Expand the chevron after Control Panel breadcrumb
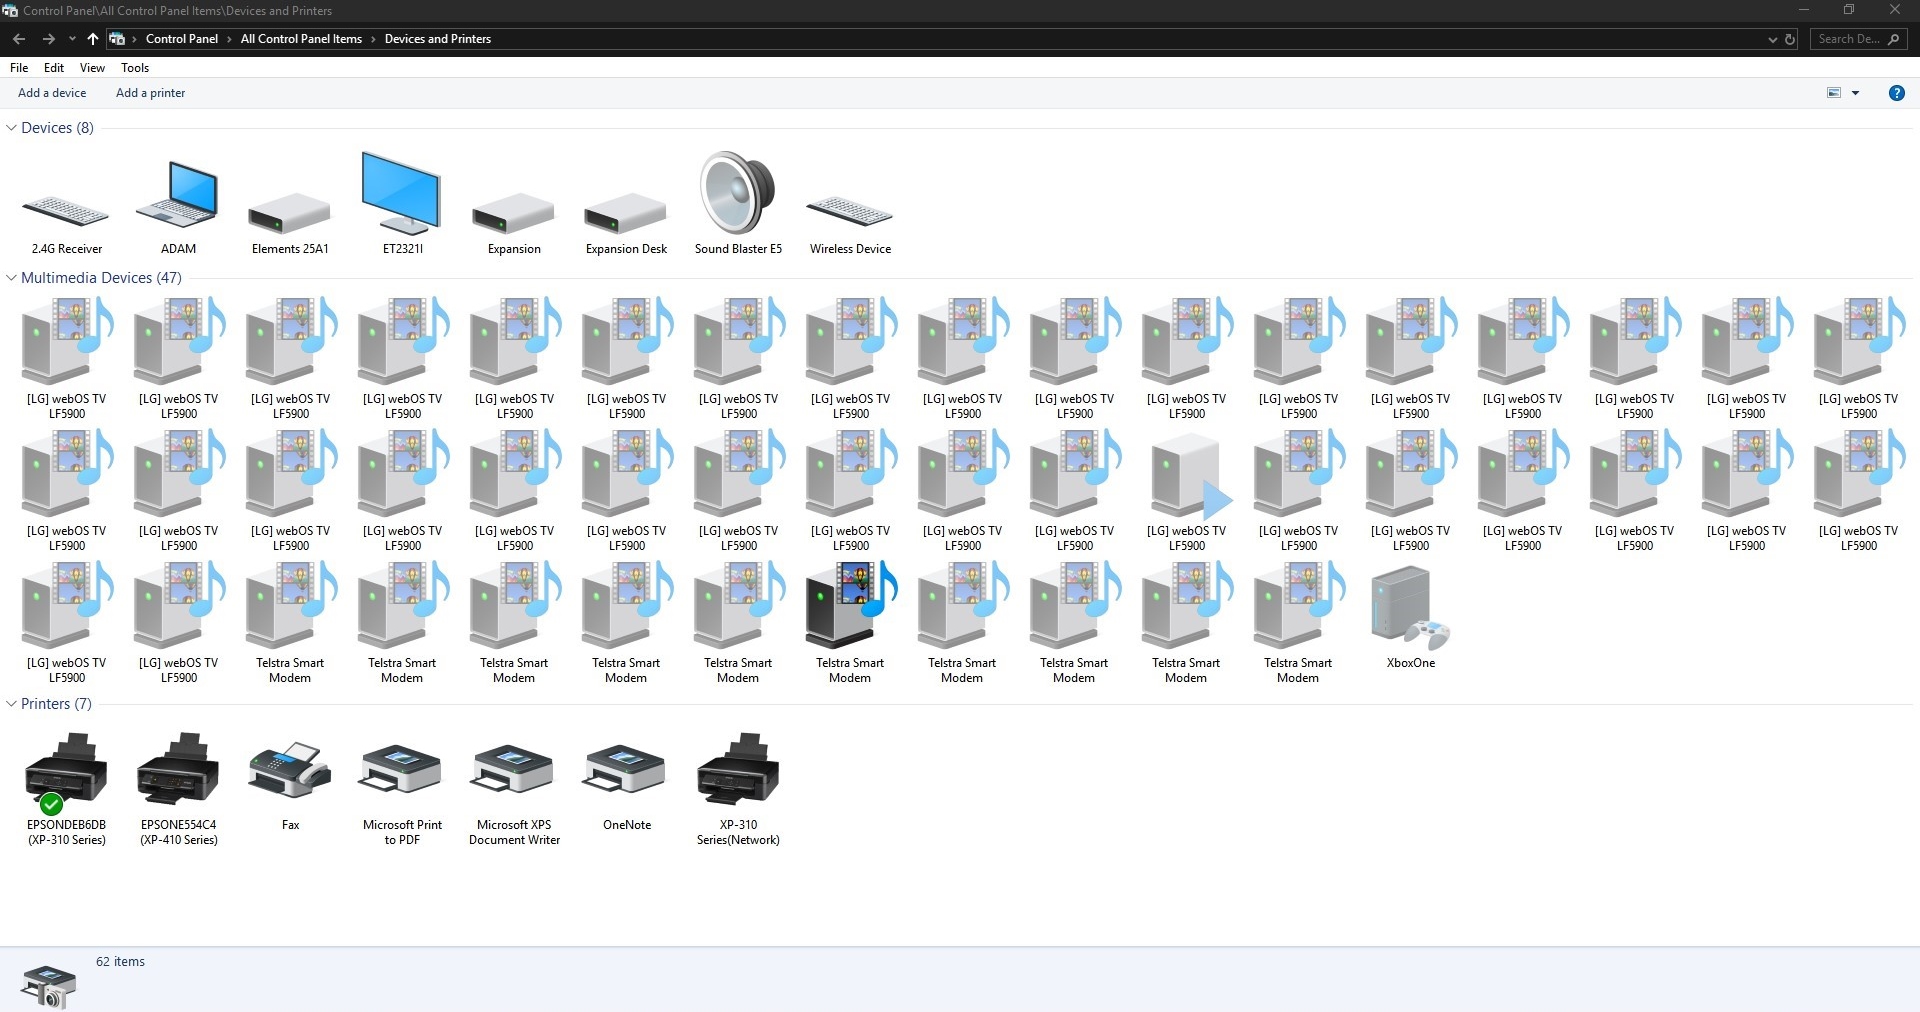Viewport: 1920px width, 1012px height. (229, 39)
